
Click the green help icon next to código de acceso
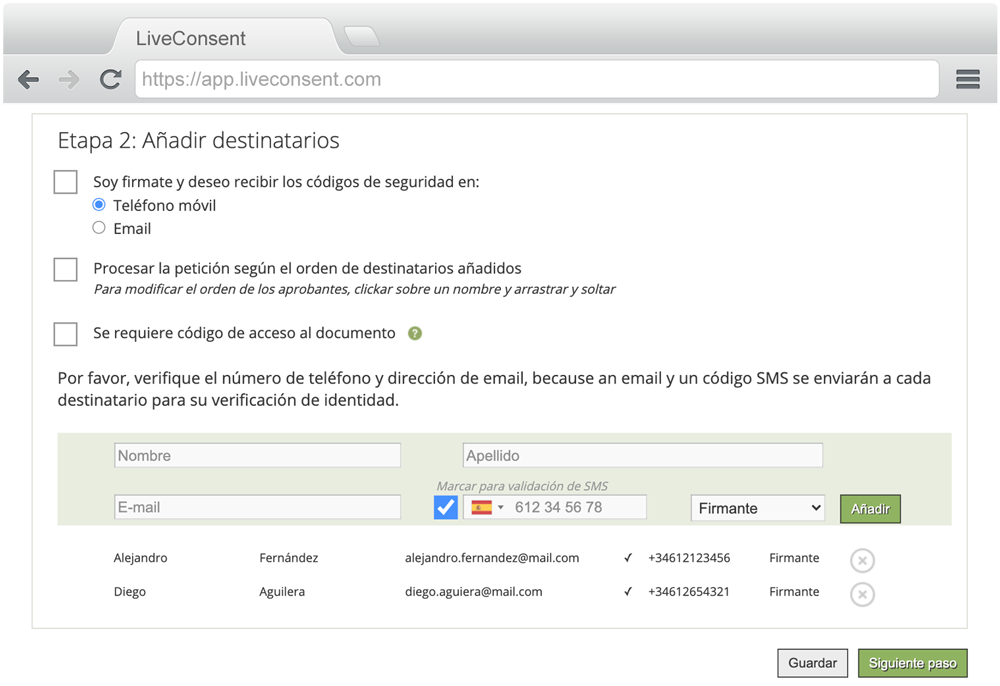pos(414,333)
